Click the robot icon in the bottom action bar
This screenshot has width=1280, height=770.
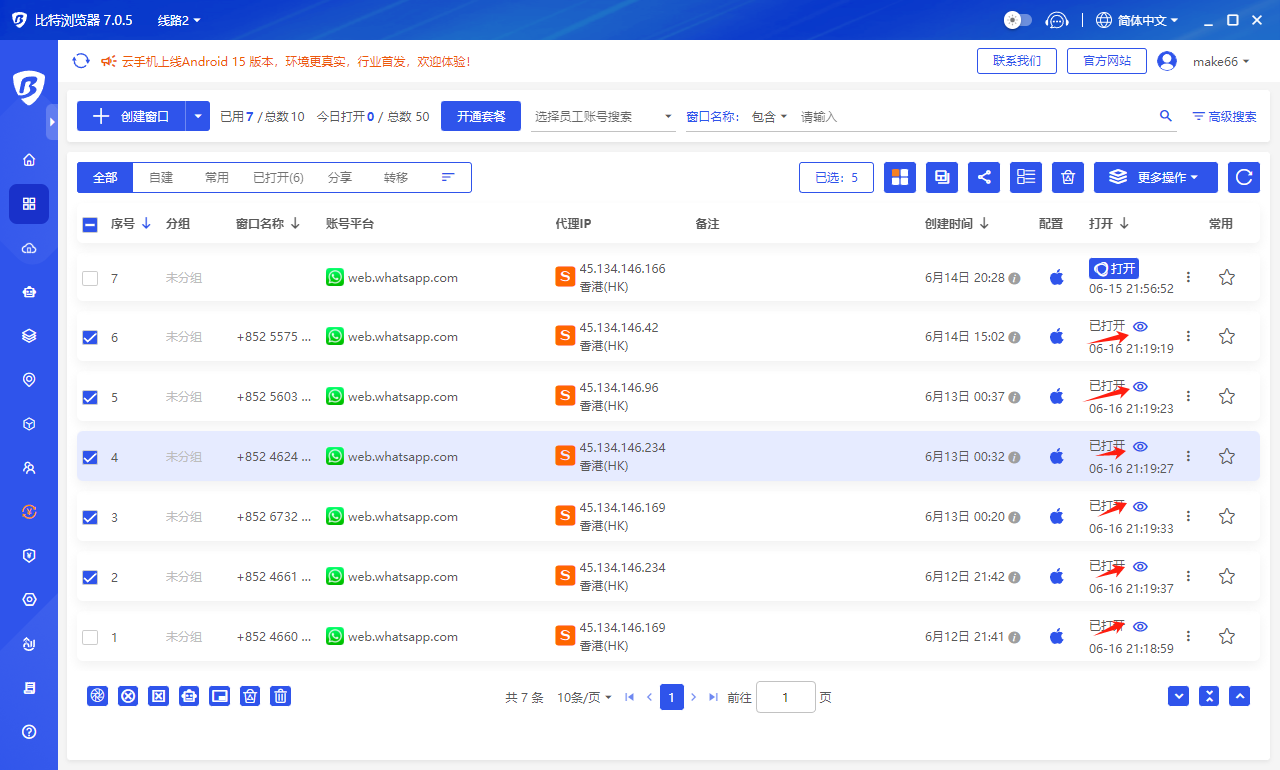click(189, 696)
